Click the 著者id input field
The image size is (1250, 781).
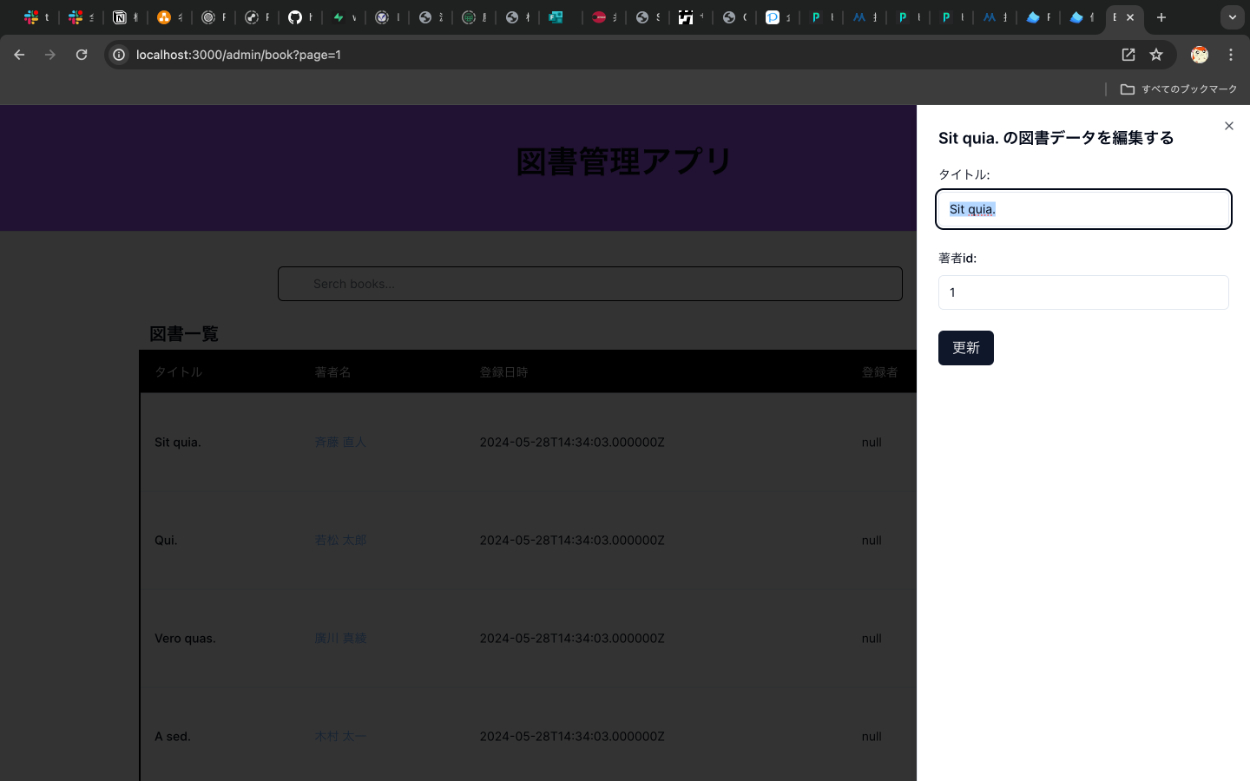(x=1083, y=293)
